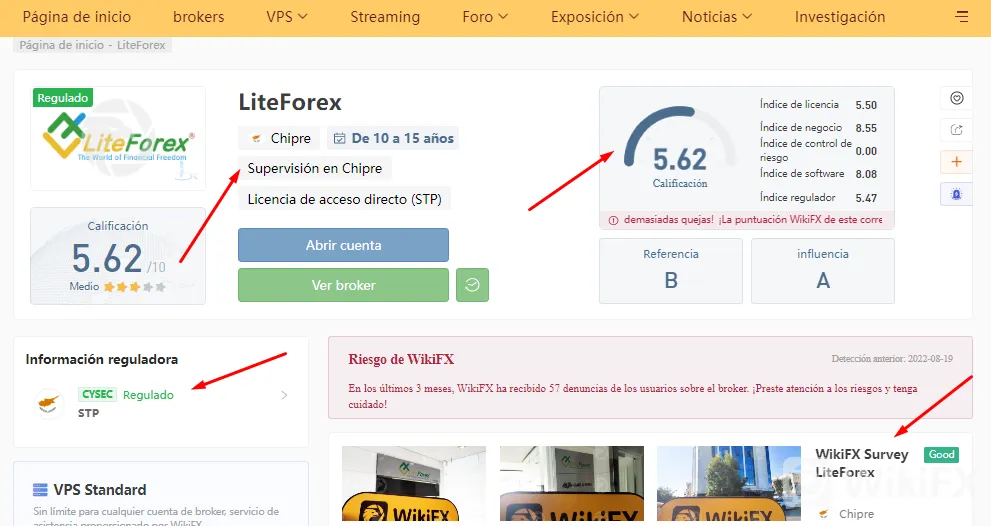Viewport: 991px width, 526px height.
Task: Click the green Good badge in WikiFX Survey
Action: 941,455
